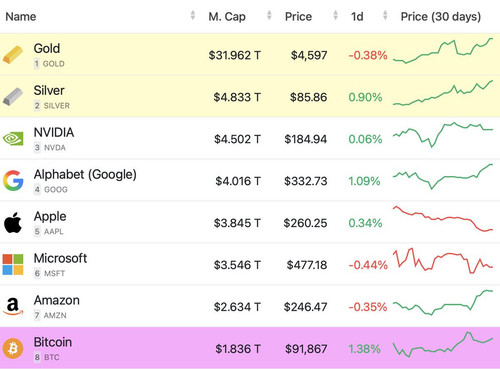Open the Amazon company link
The image size is (500, 369).
pos(57,300)
